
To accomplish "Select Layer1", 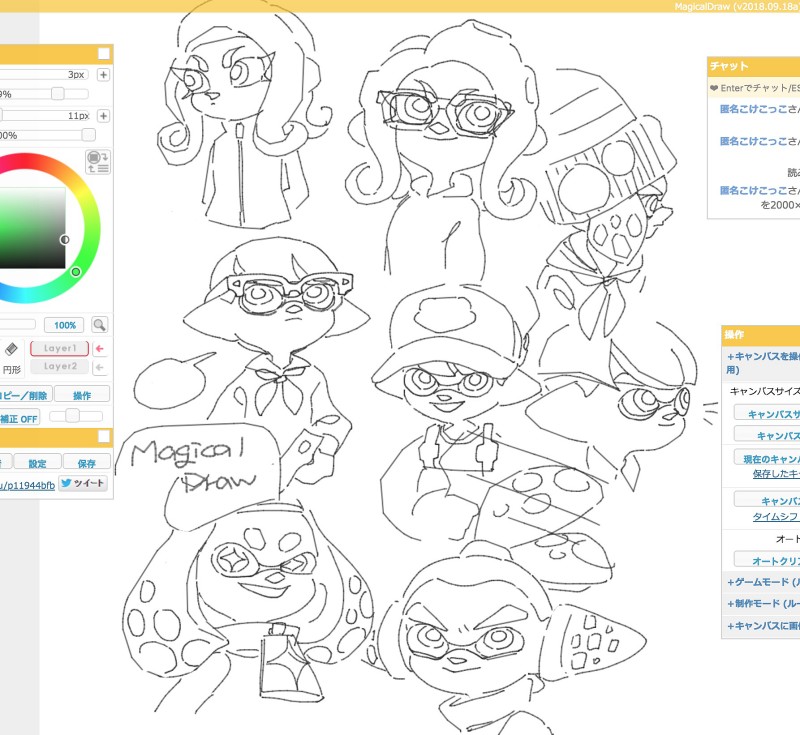I will click(x=60, y=348).
